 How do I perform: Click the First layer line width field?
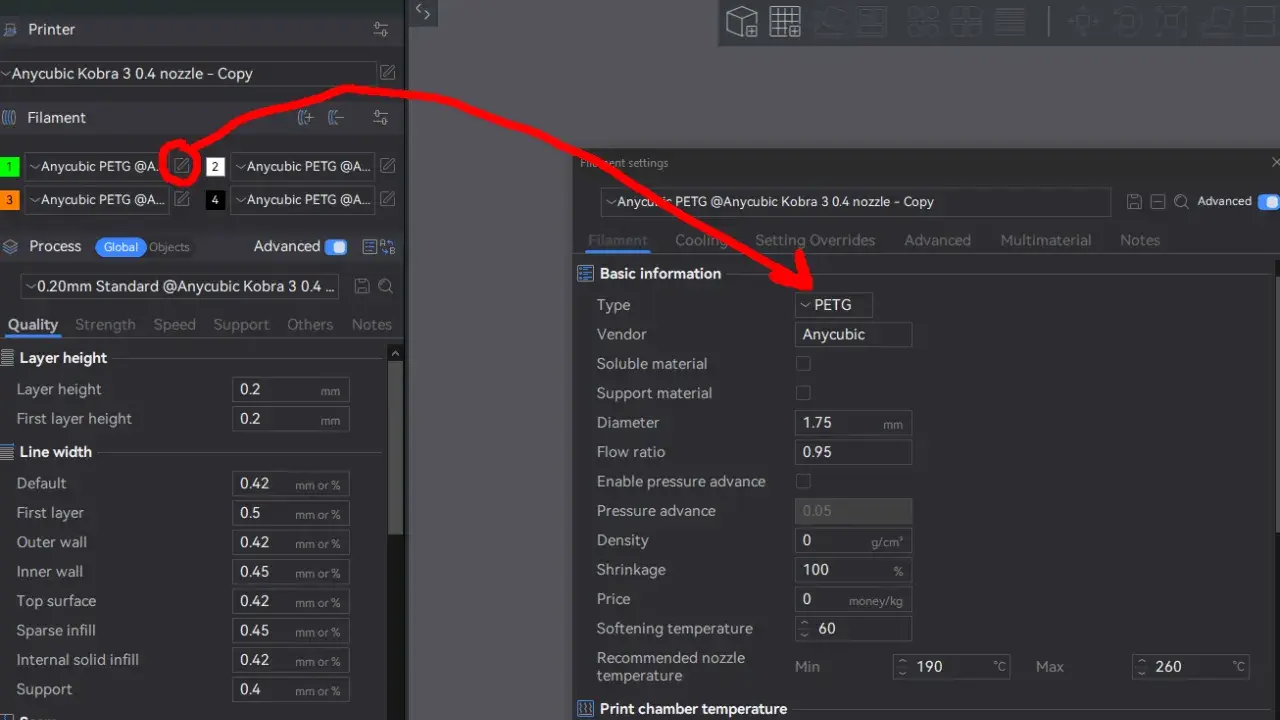(x=291, y=513)
